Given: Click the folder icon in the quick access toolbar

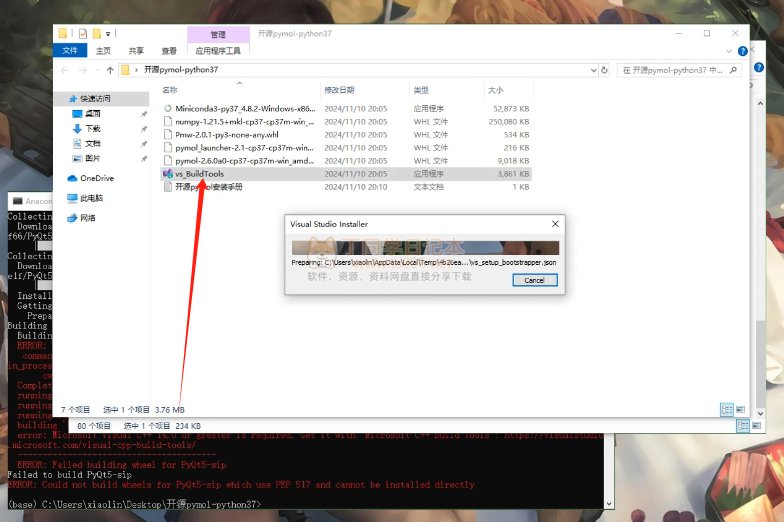Looking at the screenshot, I should [62, 34].
